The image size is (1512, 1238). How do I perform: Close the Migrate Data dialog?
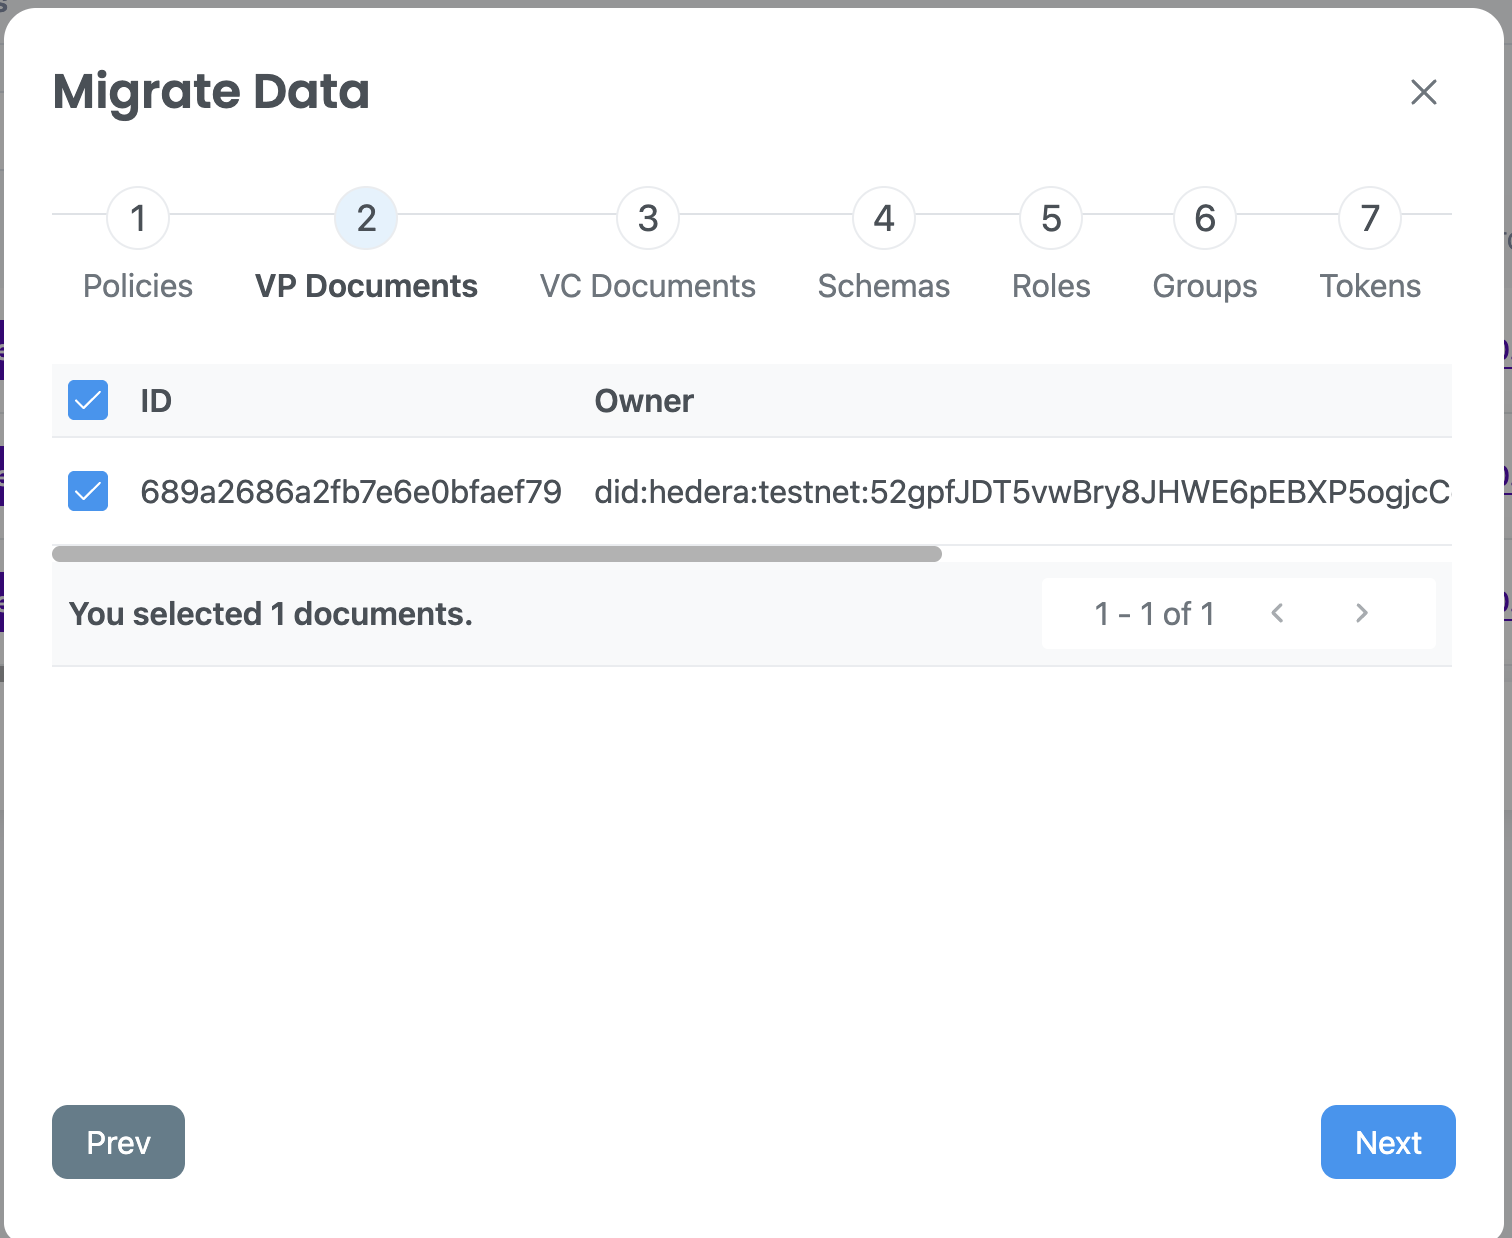[1423, 92]
